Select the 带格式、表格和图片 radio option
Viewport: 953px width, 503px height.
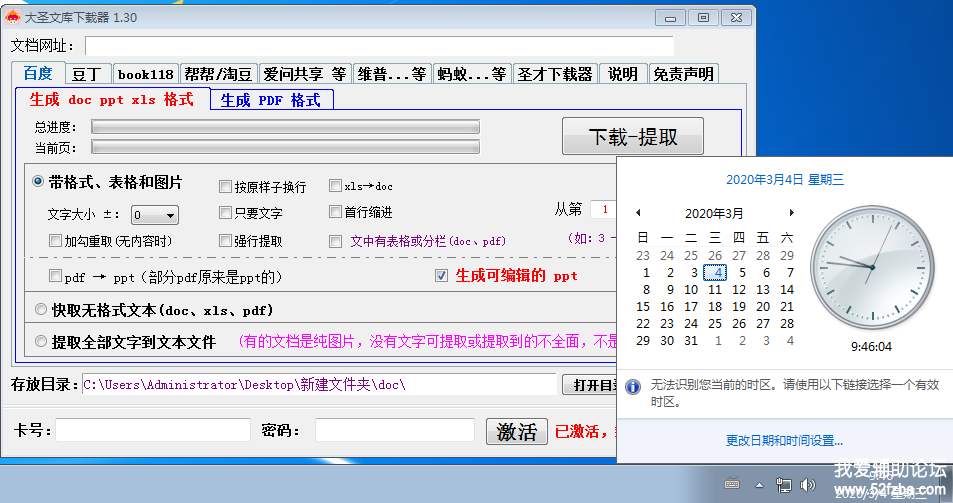(x=38, y=182)
